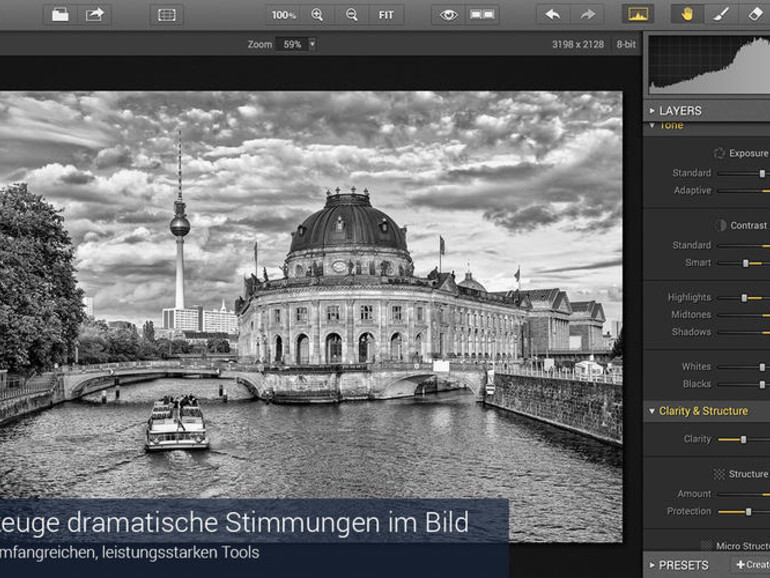770x578 pixels.
Task: Open the Zoom percentage dropdown
Action: point(312,44)
